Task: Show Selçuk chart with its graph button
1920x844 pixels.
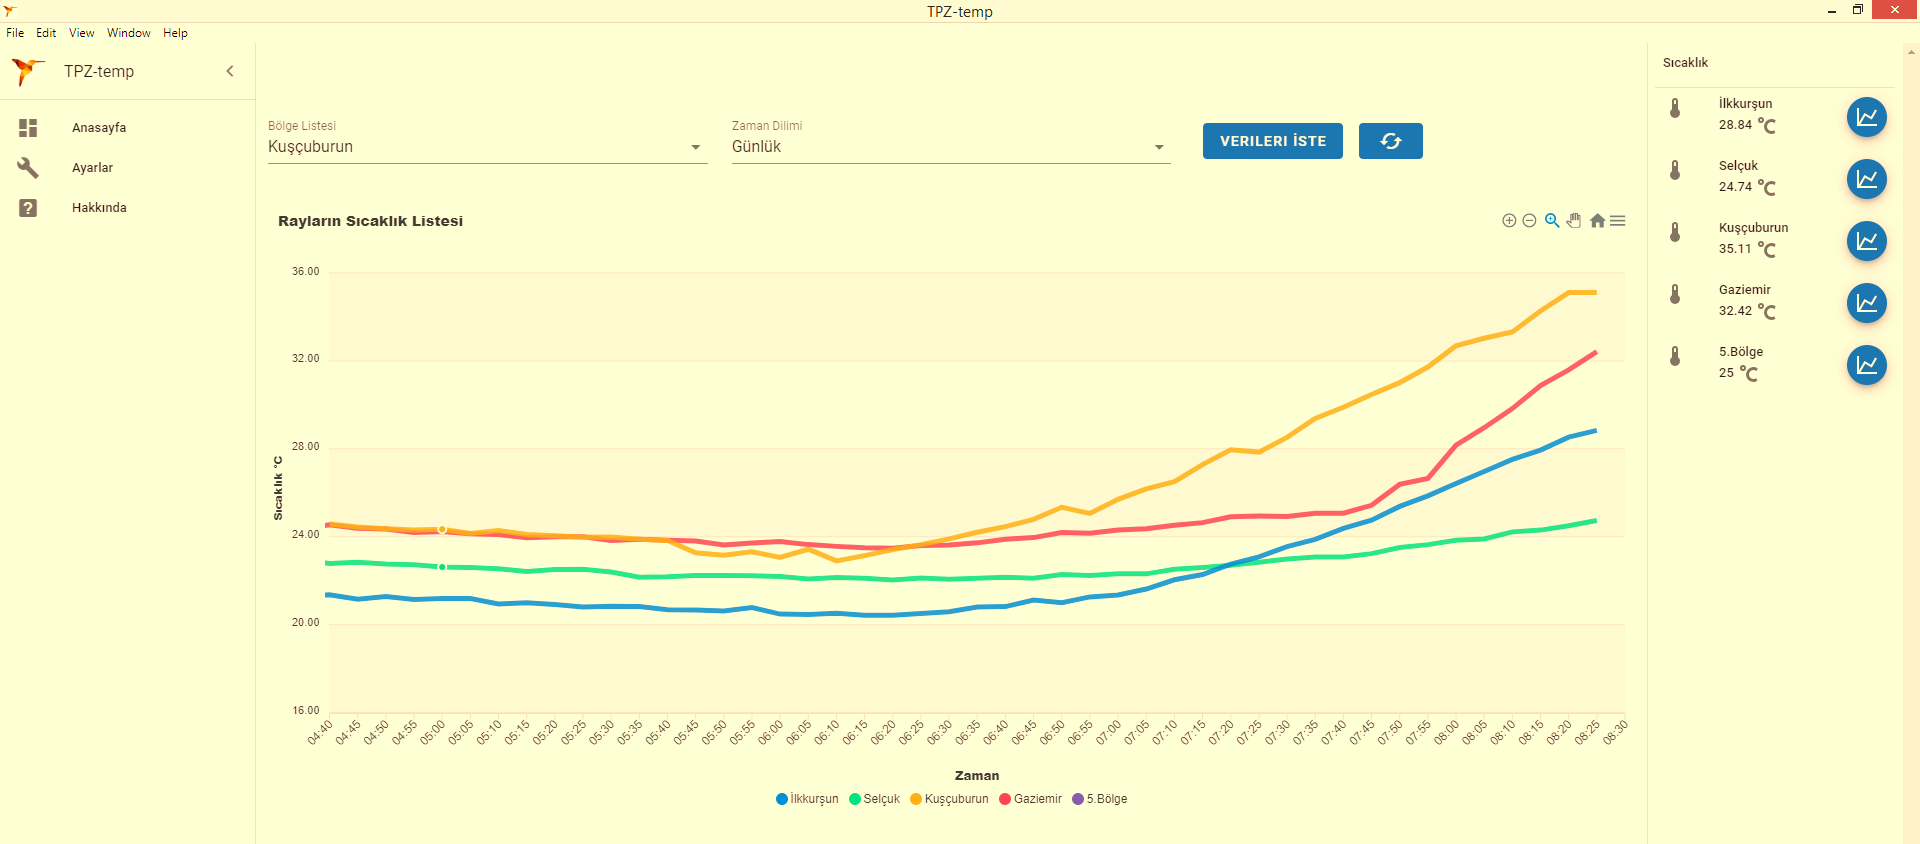Action: click(1866, 179)
